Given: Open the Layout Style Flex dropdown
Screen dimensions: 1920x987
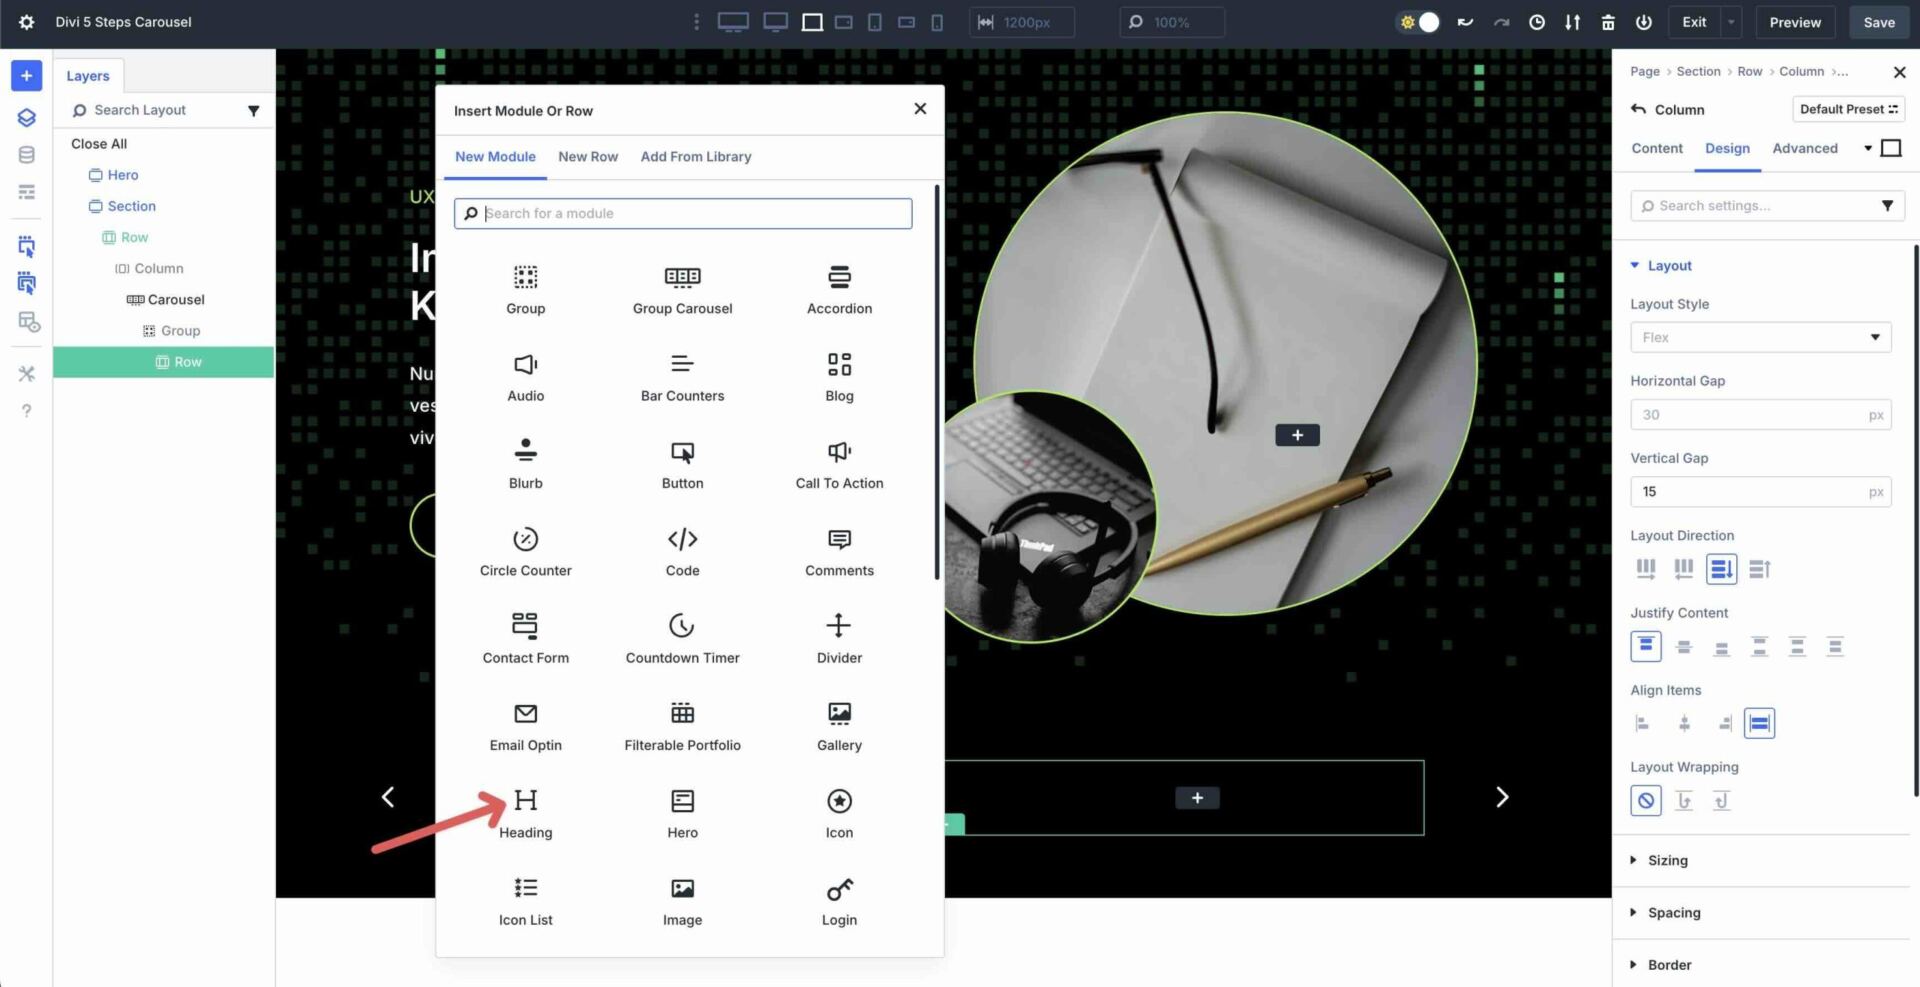Looking at the screenshot, I should (x=1760, y=337).
